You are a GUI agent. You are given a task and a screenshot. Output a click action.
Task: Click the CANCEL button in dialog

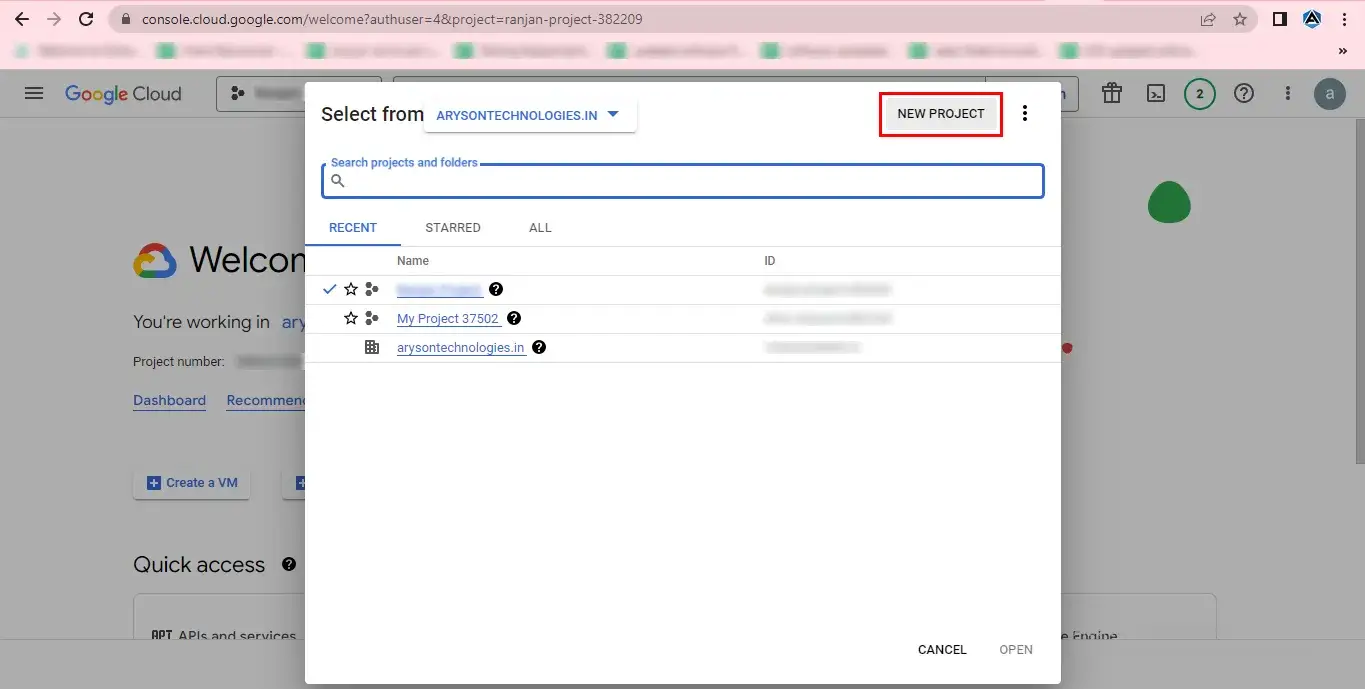click(942, 650)
